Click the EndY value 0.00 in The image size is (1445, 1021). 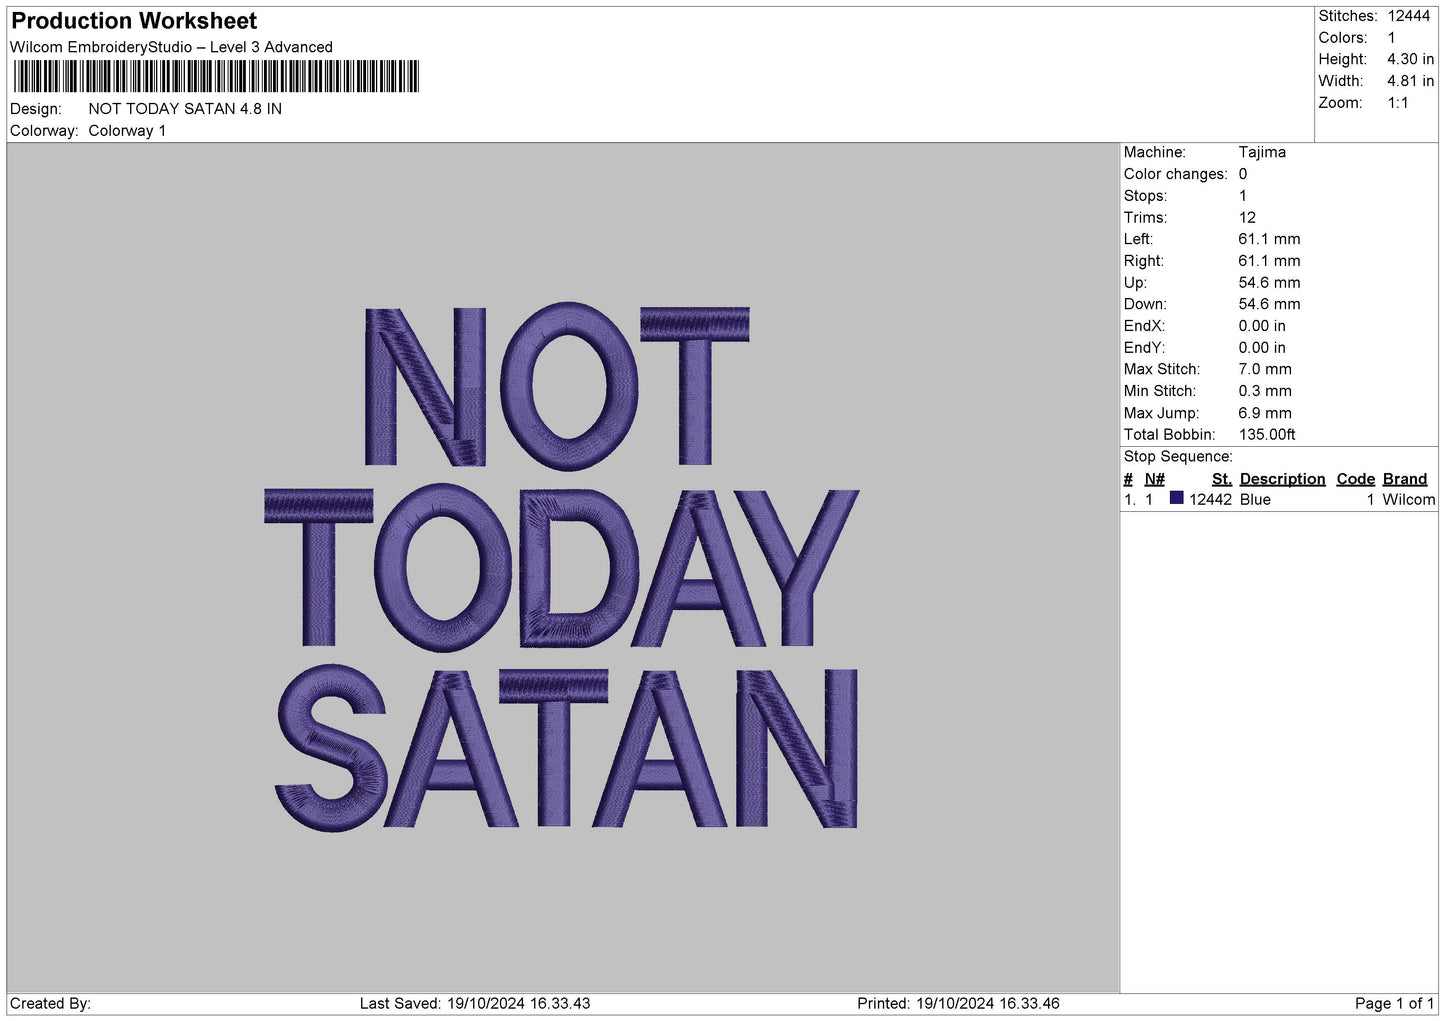pyautogui.click(x=1262, y=348)
